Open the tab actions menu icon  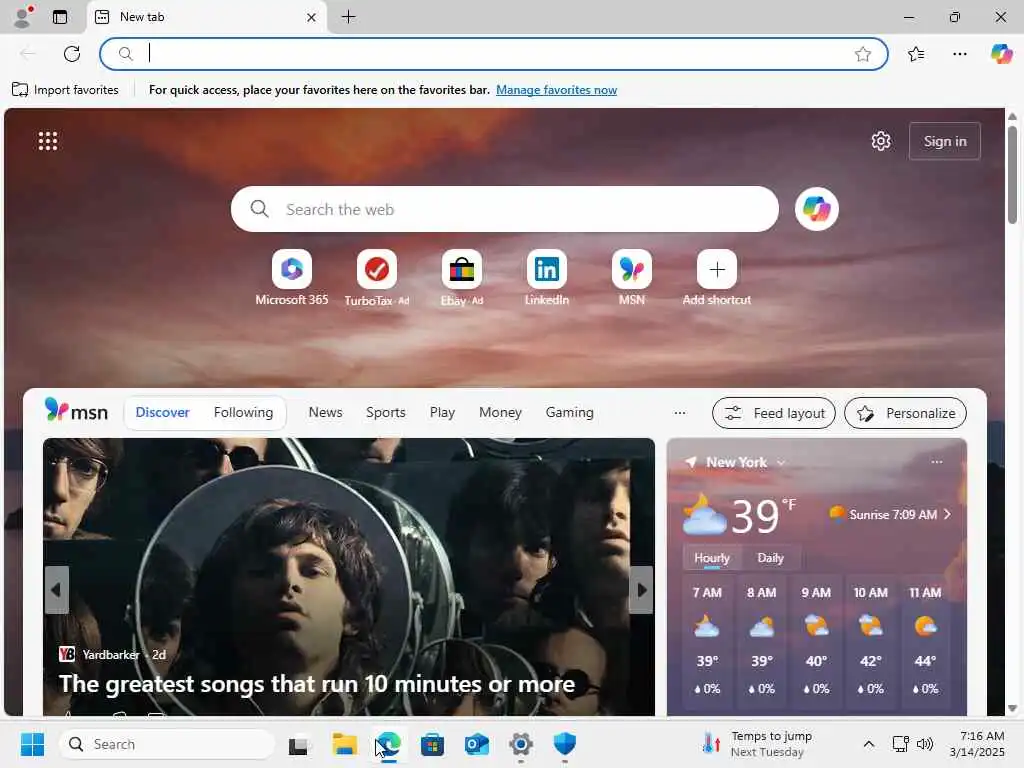pos(60,17)
